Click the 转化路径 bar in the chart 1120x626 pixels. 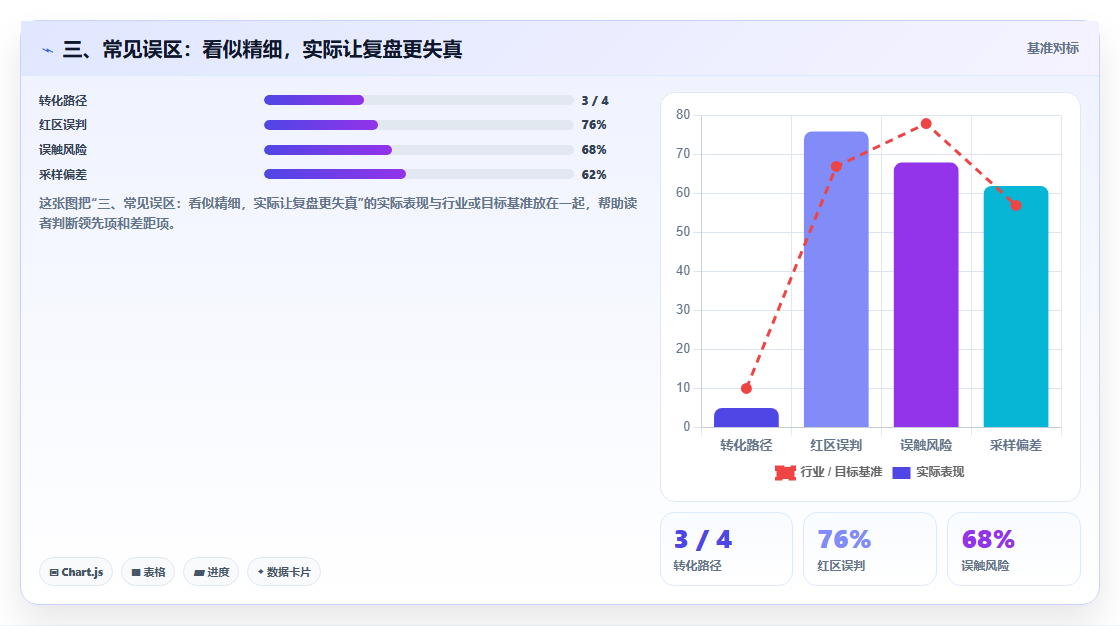[746, 417]
